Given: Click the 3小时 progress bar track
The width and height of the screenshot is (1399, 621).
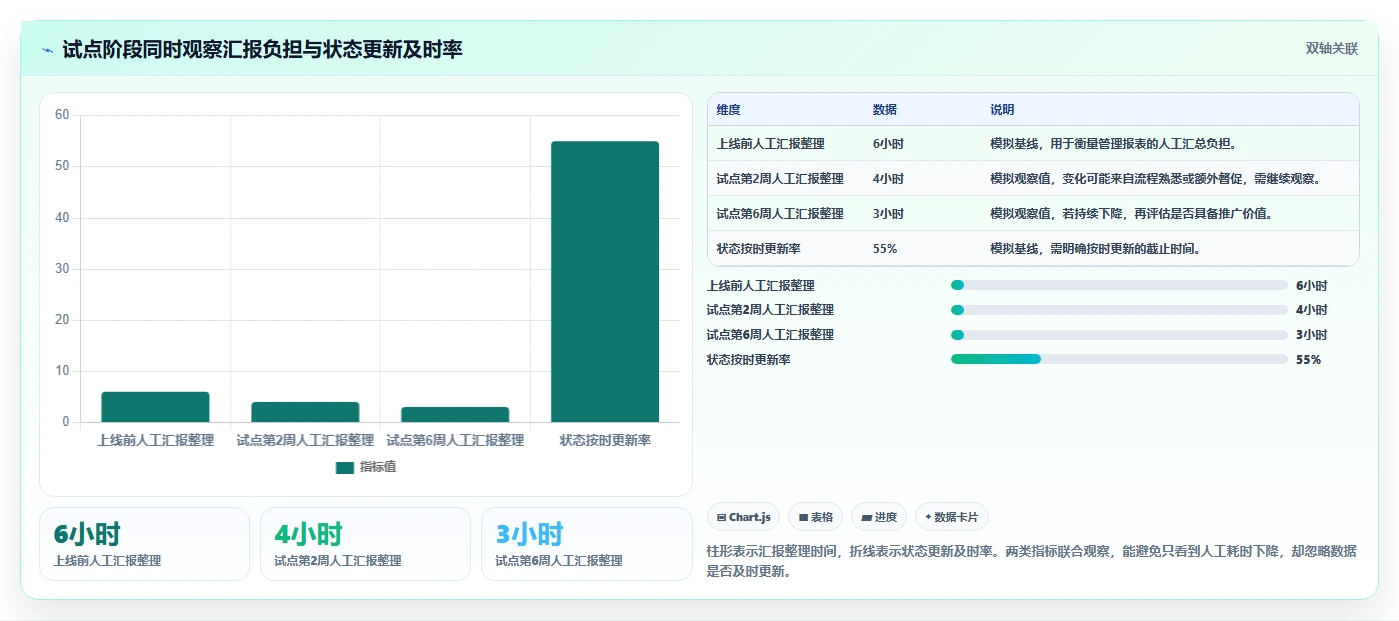Looking at the screenshot, I should point(1119,335).
